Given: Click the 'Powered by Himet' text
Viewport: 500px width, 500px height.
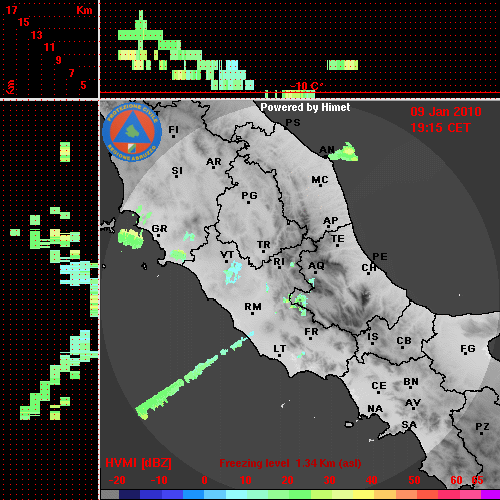Looking at the screenshot, I should 305,107.
